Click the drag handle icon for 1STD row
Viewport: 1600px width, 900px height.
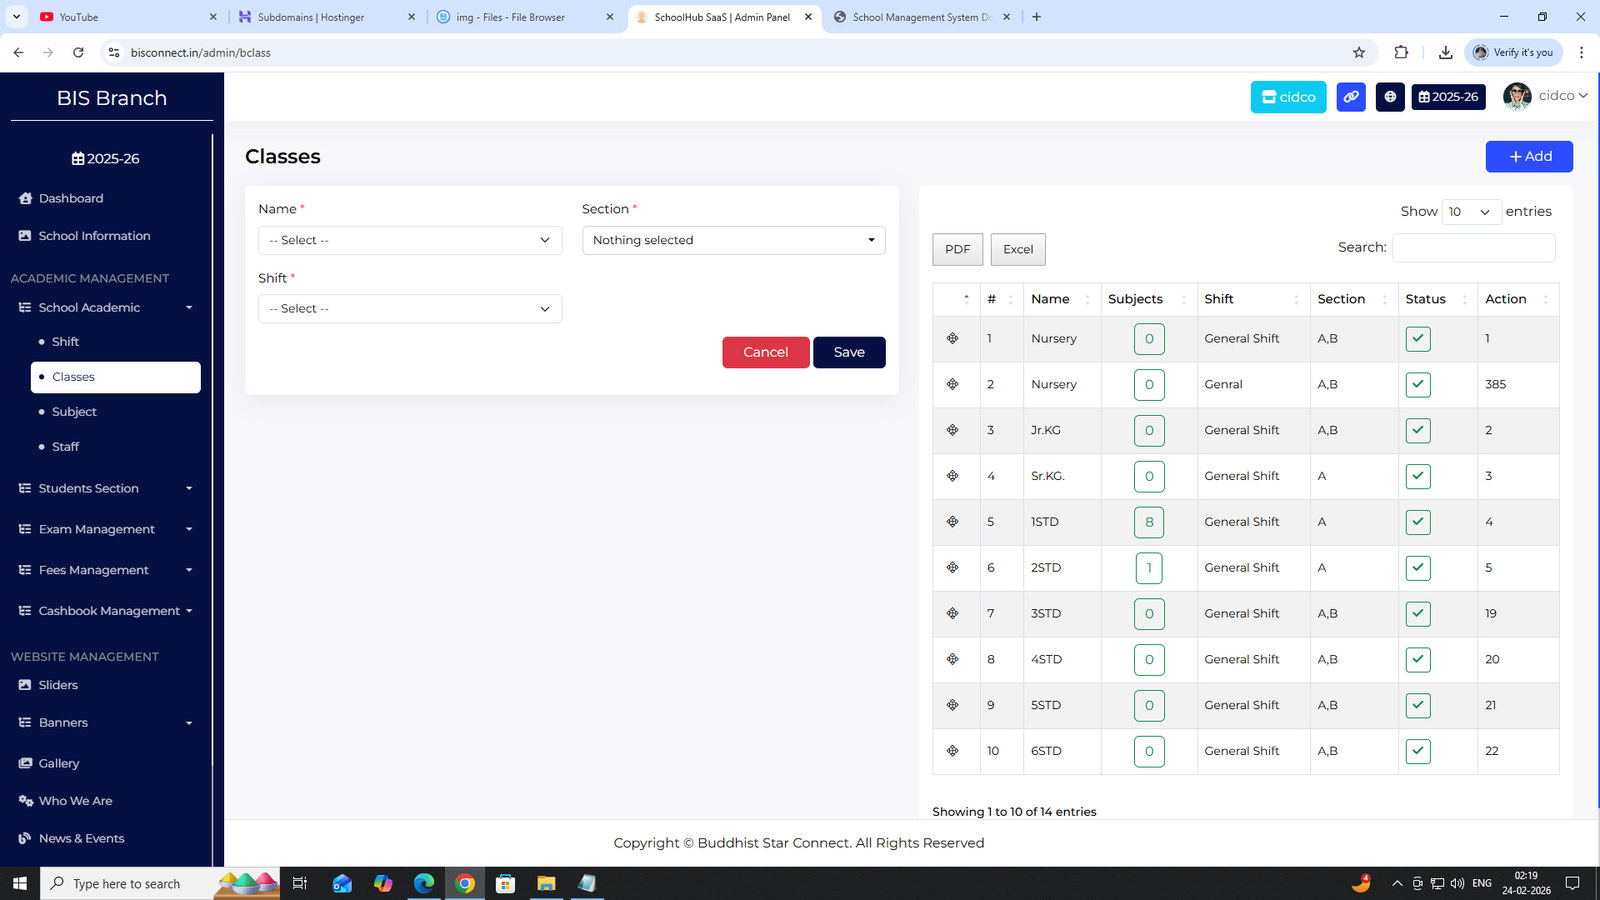tap(953, 522)
